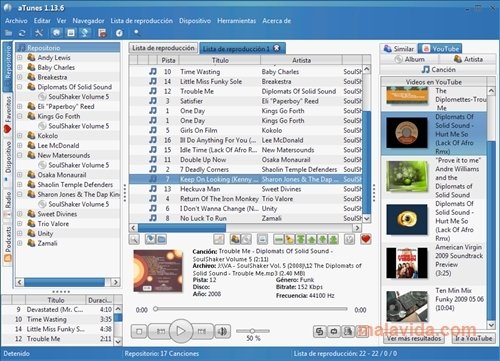Click the clock-like icon beside the heart
The height and width of the screenshot is (361, 500).
pos(349,239)
